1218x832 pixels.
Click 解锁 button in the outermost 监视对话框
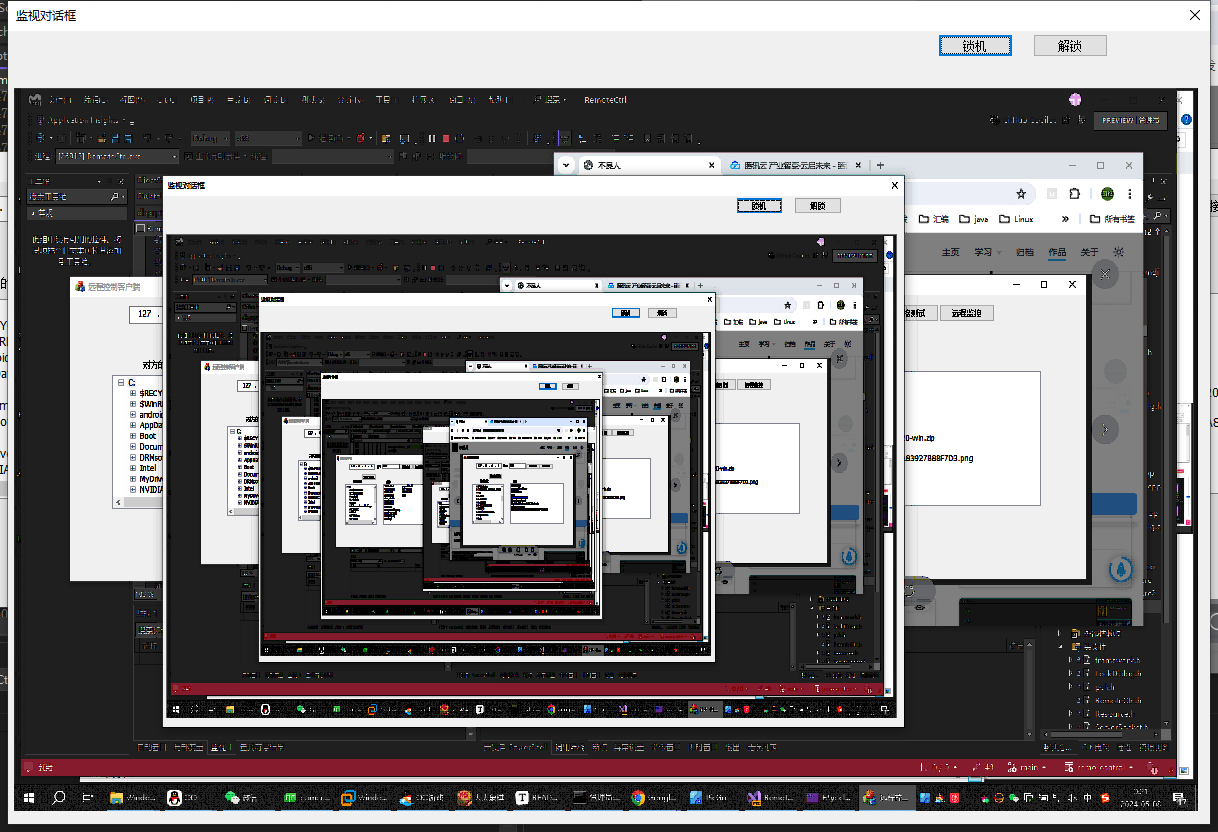1070,46
